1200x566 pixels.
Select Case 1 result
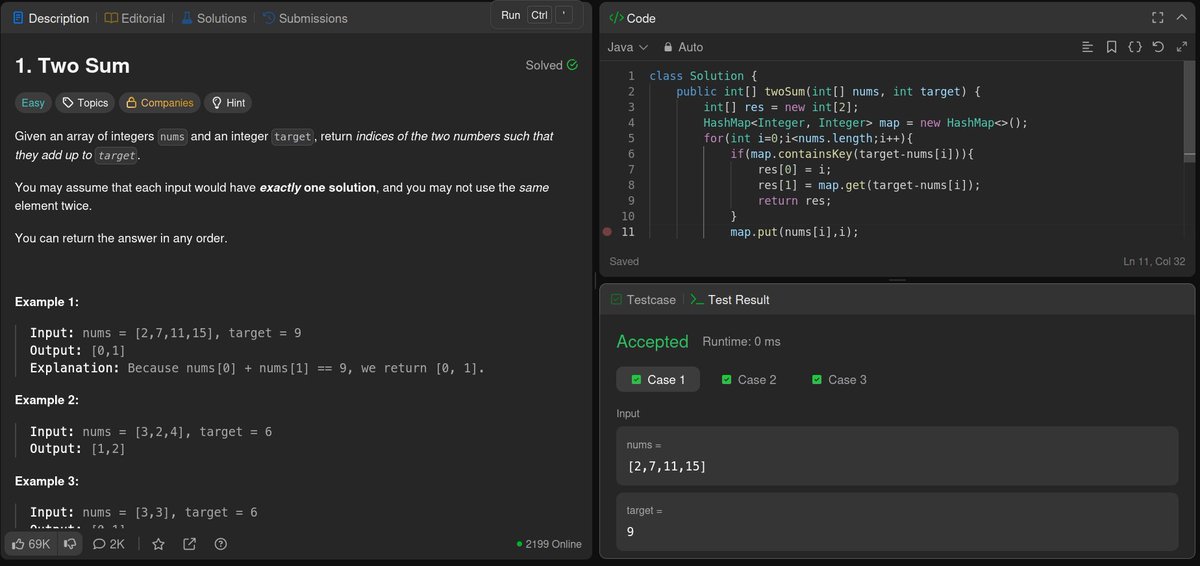(658, 379)
